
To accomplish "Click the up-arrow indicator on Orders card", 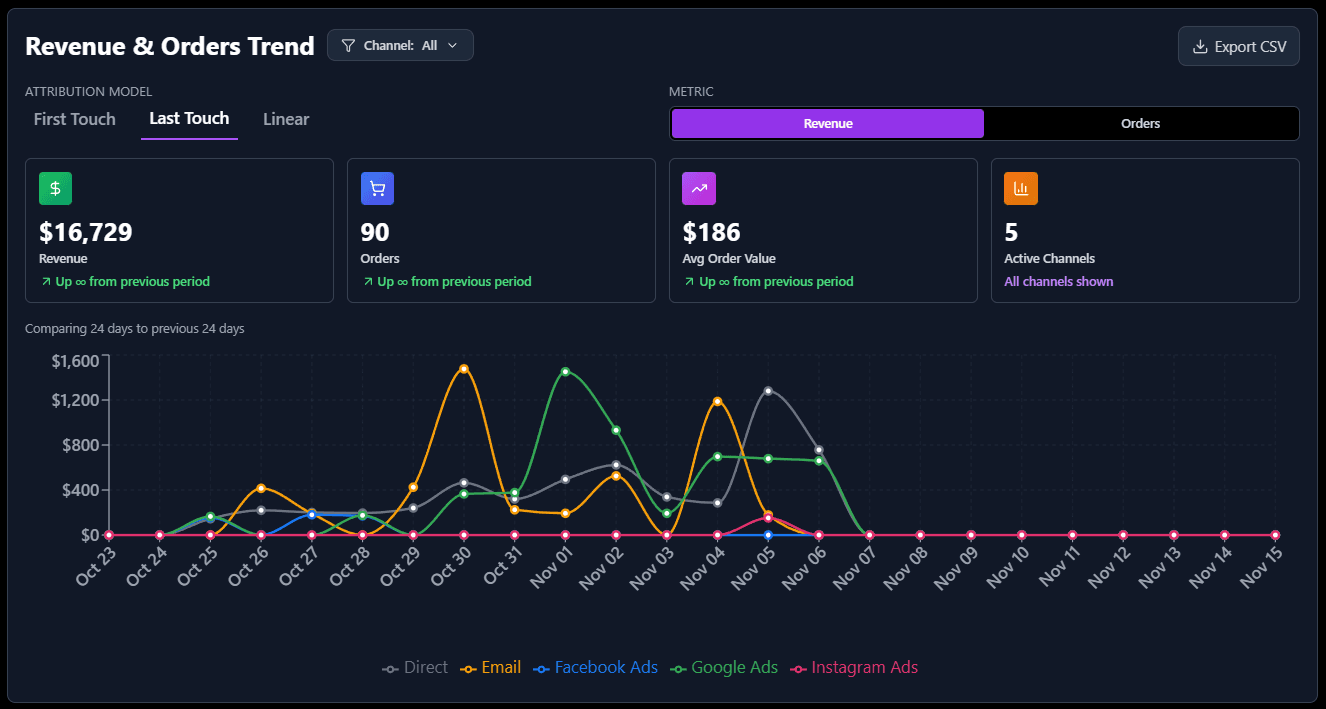I will (x=368, y=281).
